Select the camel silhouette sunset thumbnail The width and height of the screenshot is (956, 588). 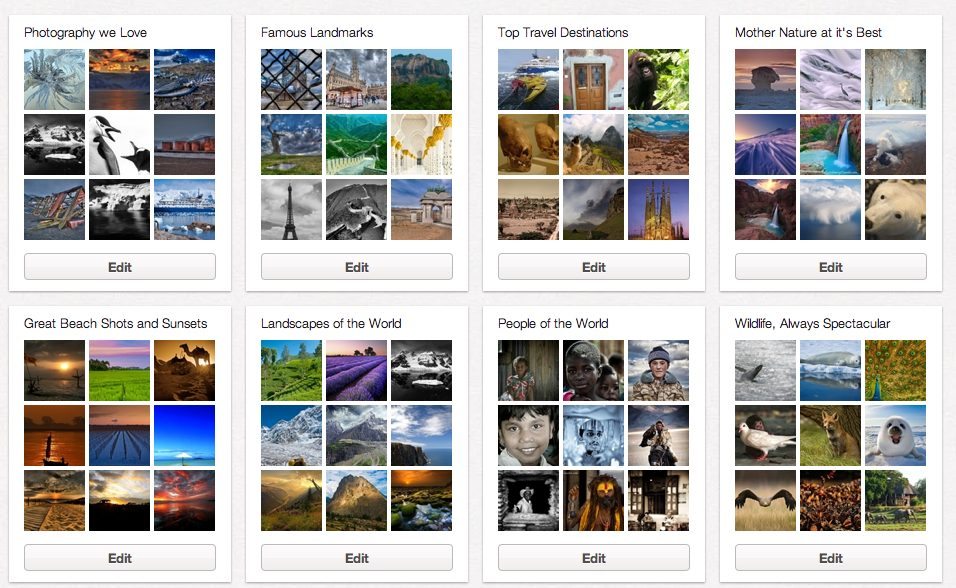[x=184, y=370]
